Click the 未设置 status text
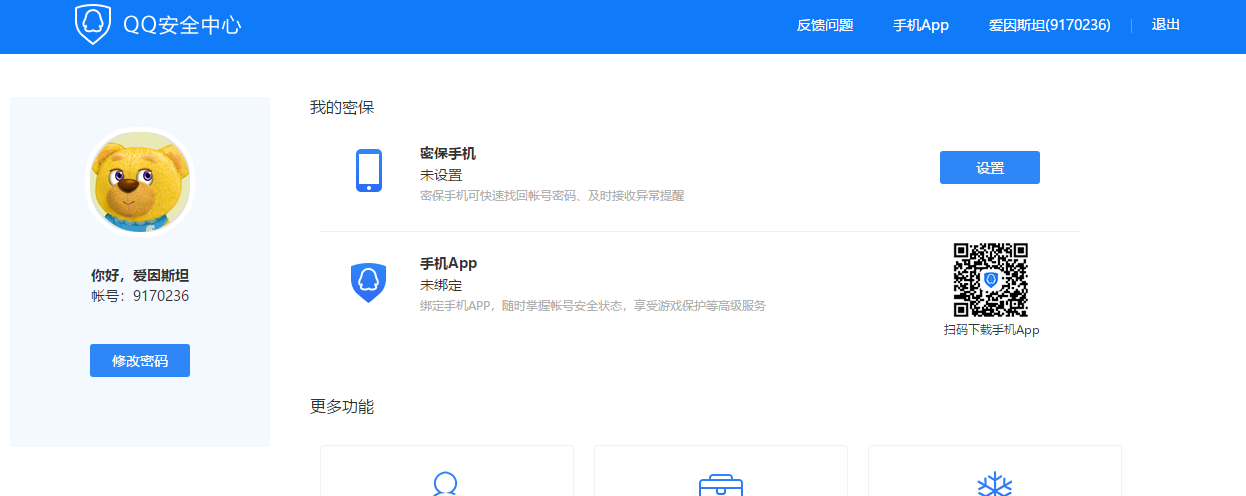1246x496 pixels. point(441,175)
